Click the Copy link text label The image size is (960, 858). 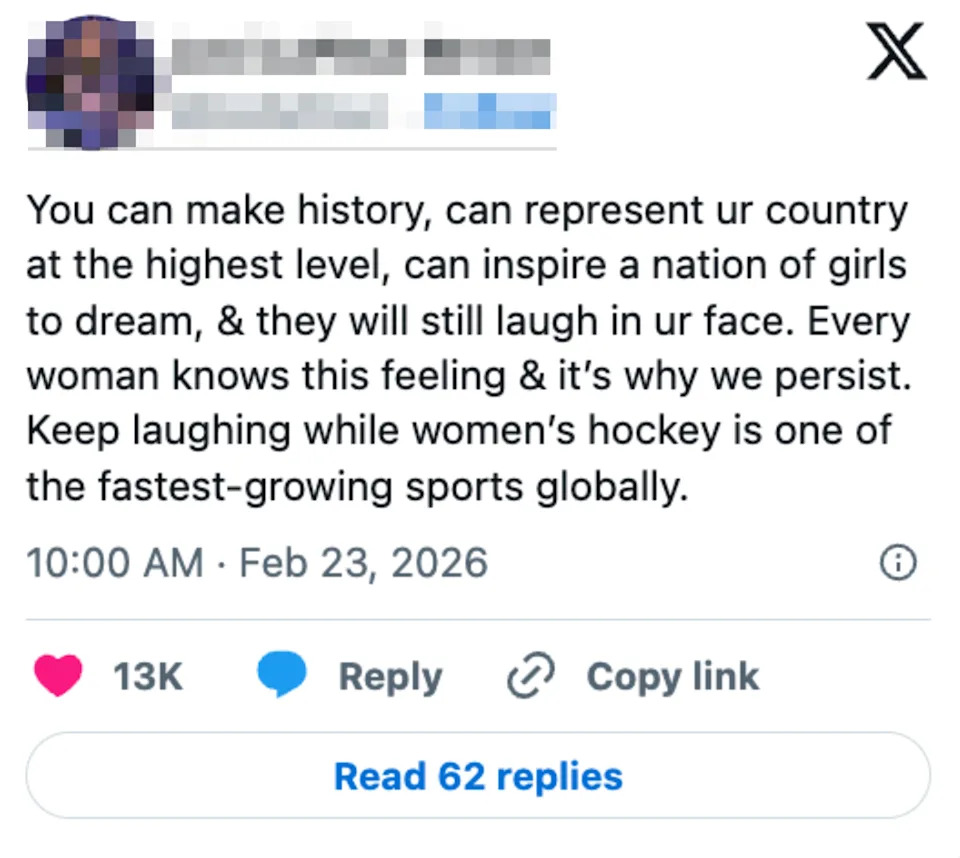coord(672,676)
